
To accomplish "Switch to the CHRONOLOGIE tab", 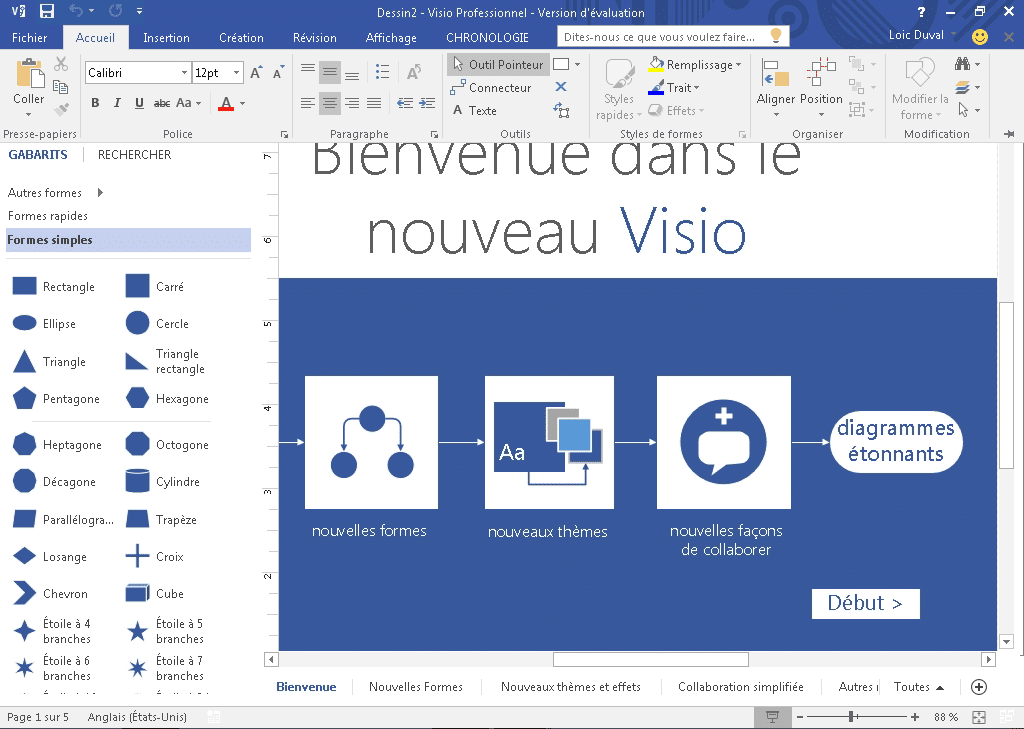I will pyautogui.click(x=487, y=38).
